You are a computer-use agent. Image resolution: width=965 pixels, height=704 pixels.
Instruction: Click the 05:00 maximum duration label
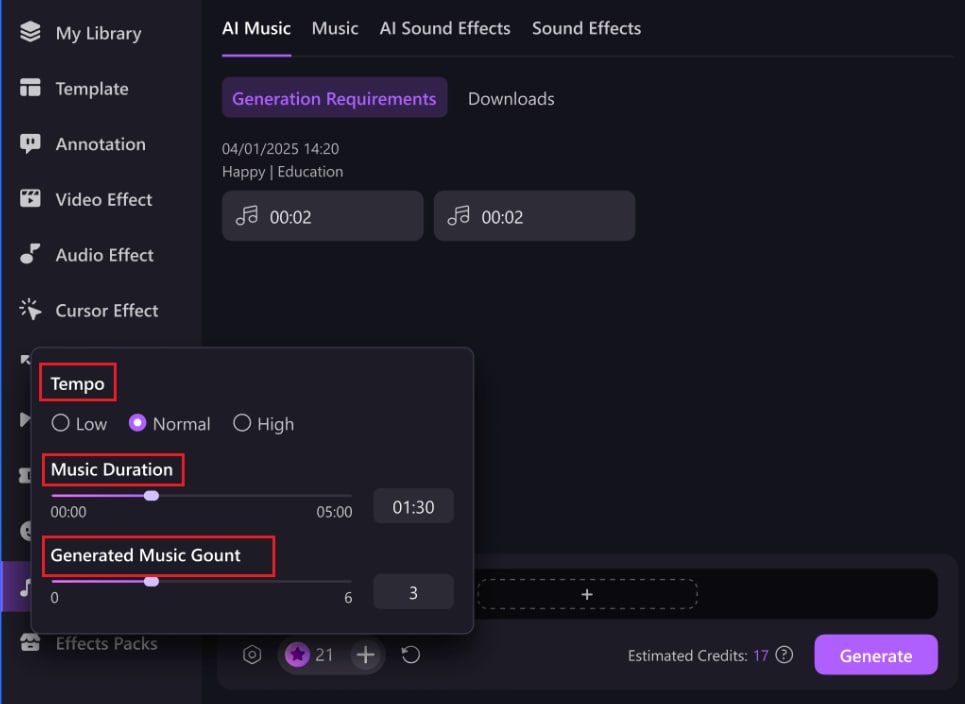coord(334,512)
